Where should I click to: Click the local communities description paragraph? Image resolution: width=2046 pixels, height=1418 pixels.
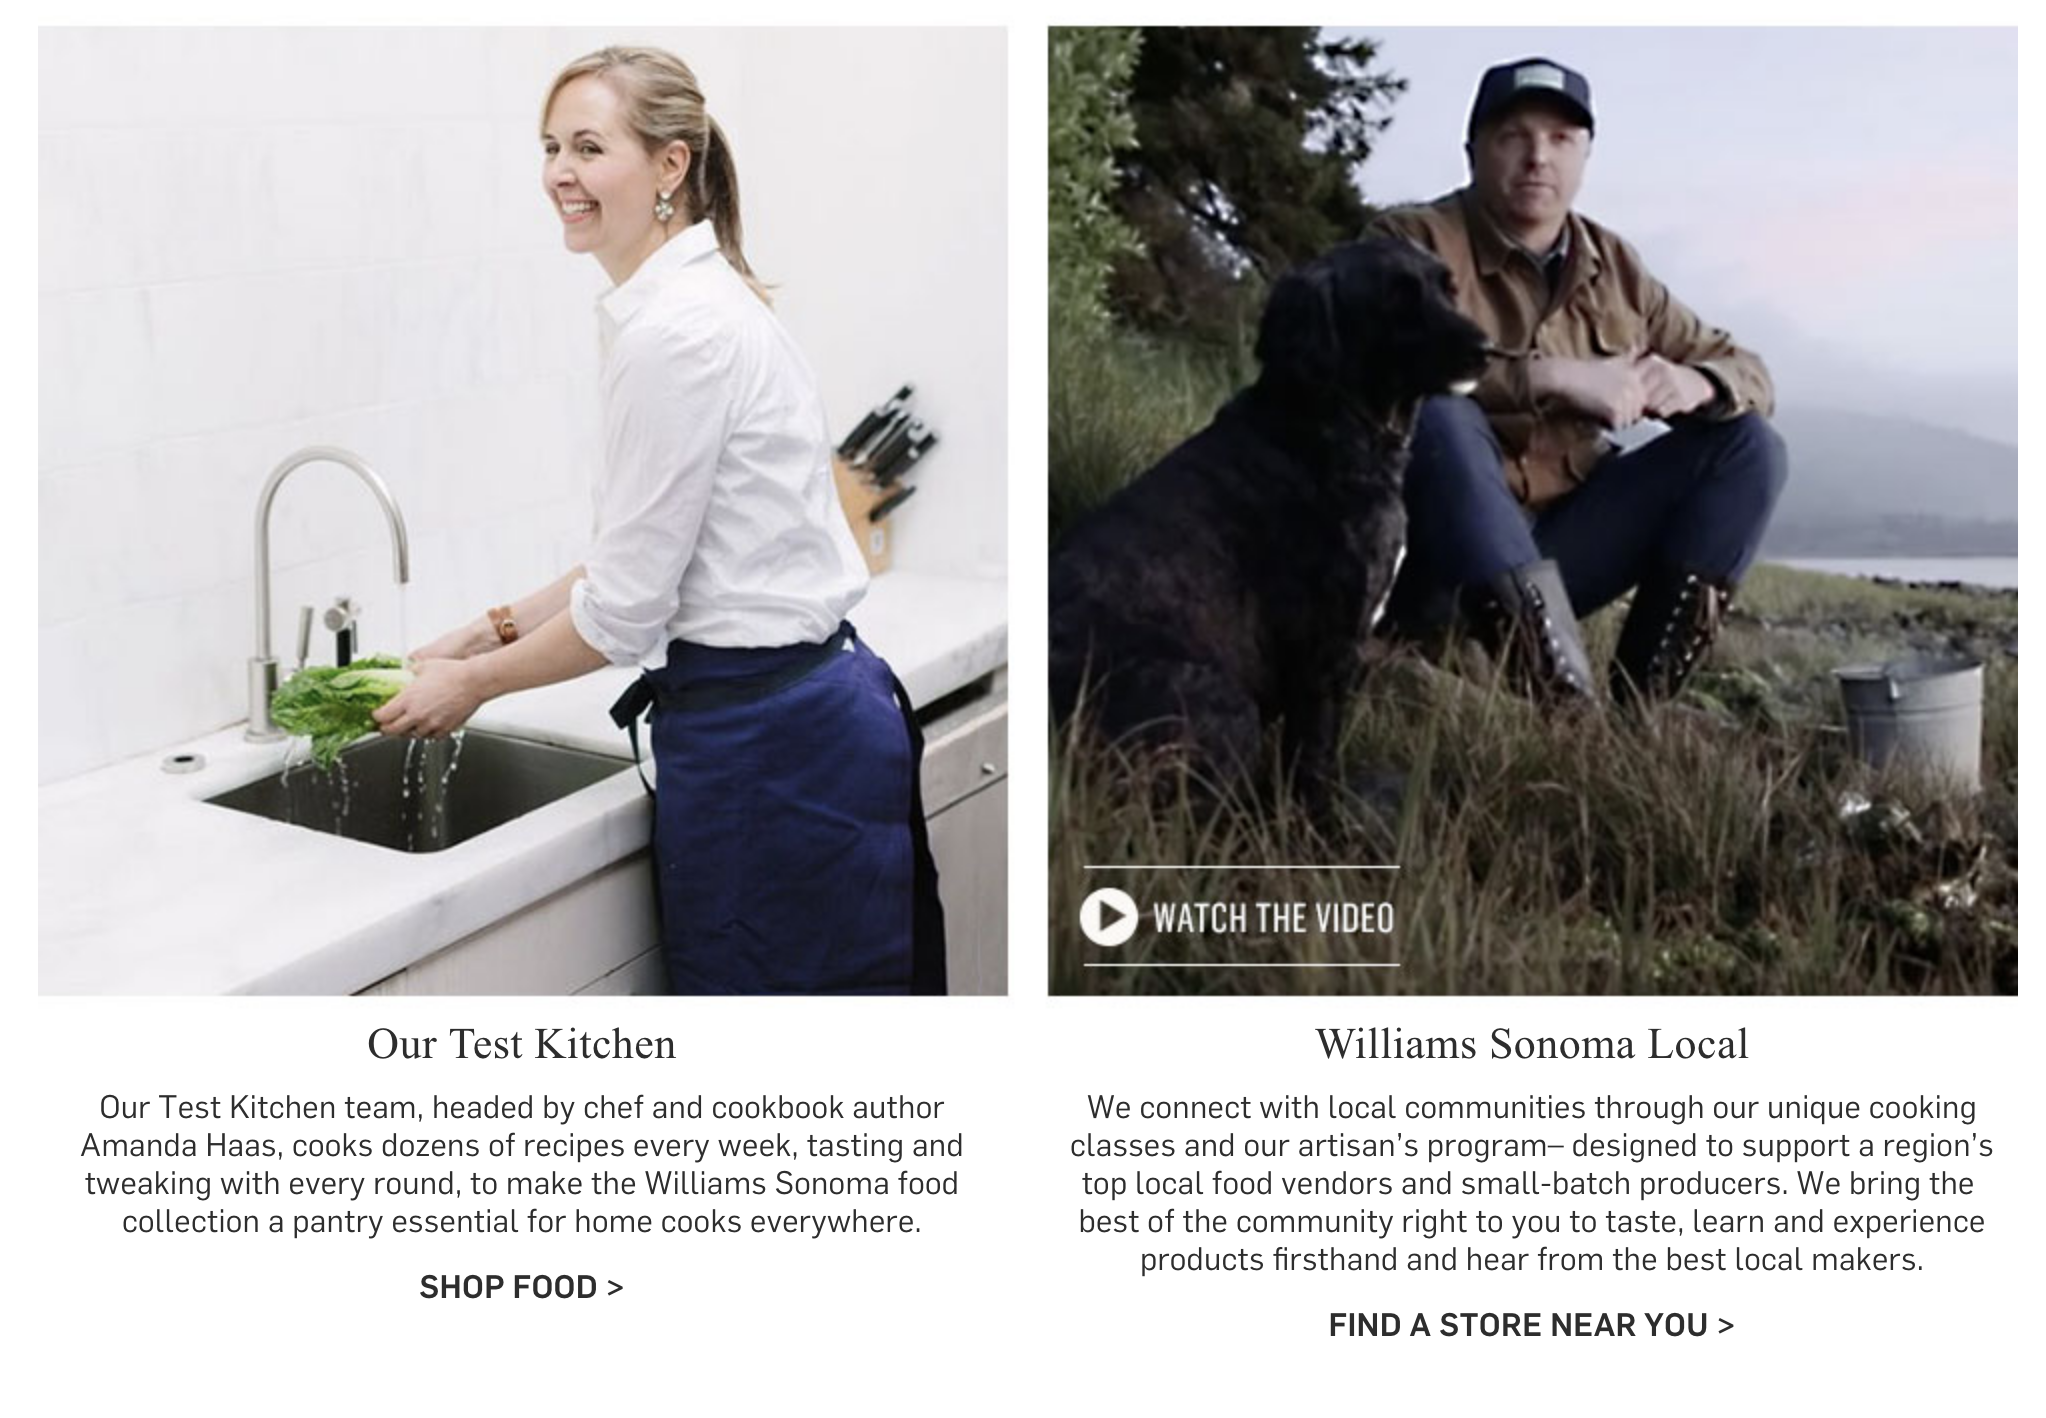point(1531,1183)
